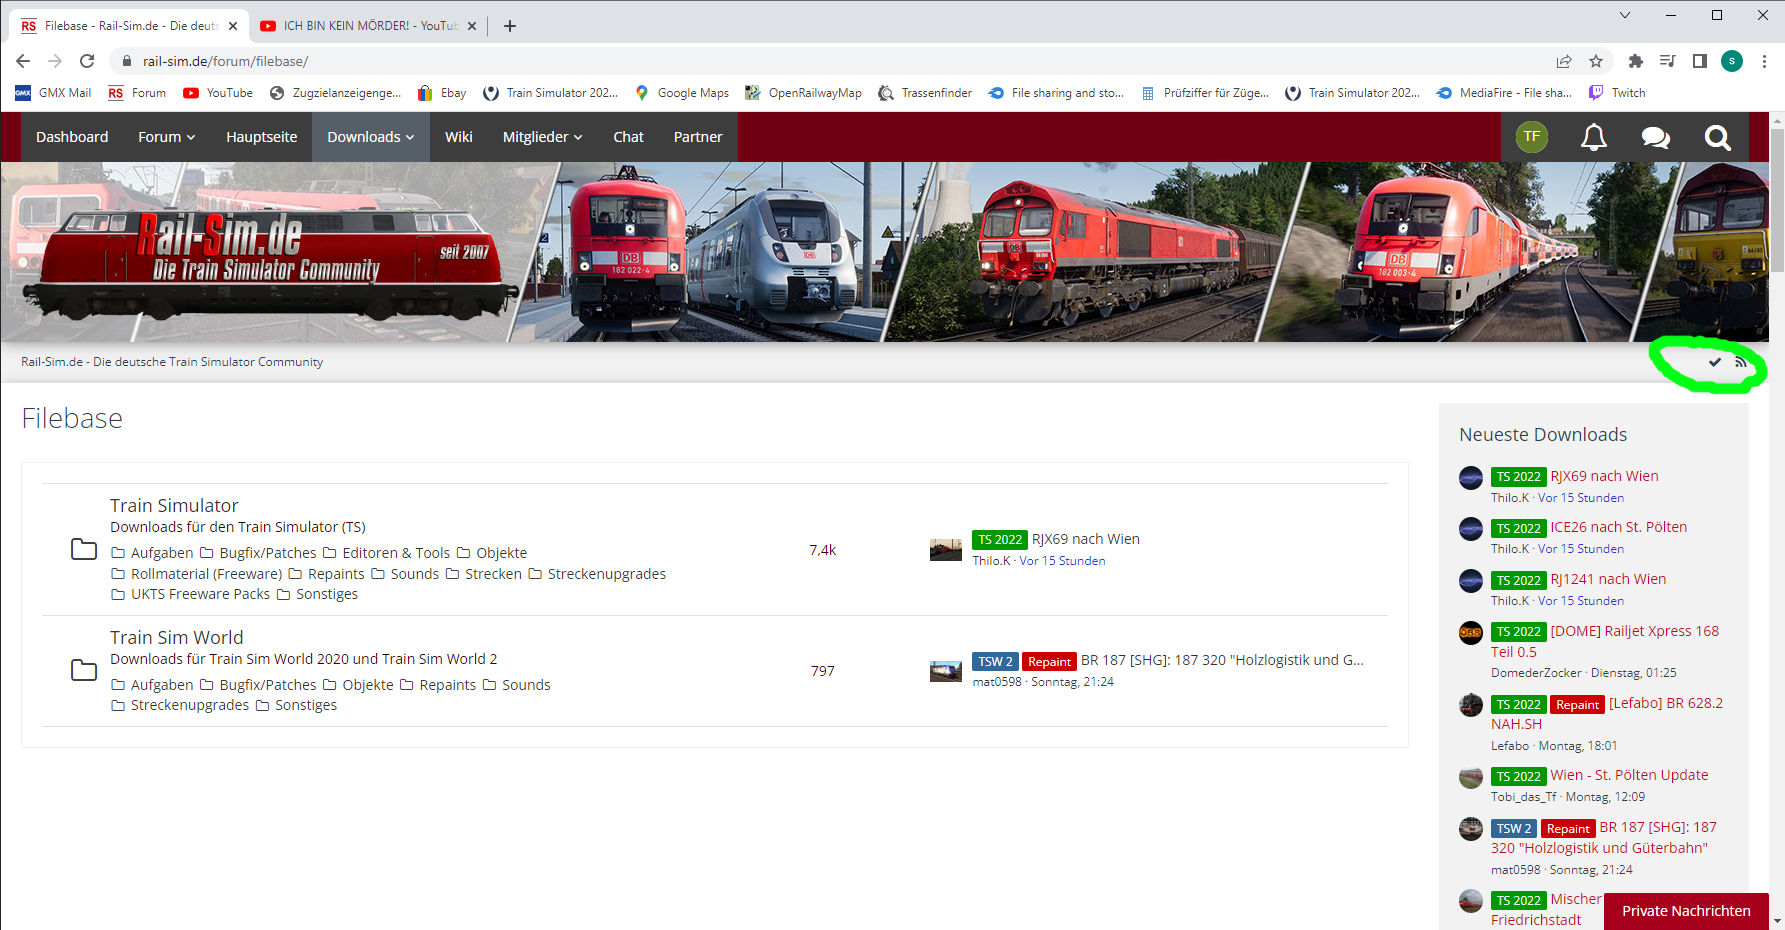Open Twitch bookmark
Screen dimensions: 1785x930
(1617, 93)
